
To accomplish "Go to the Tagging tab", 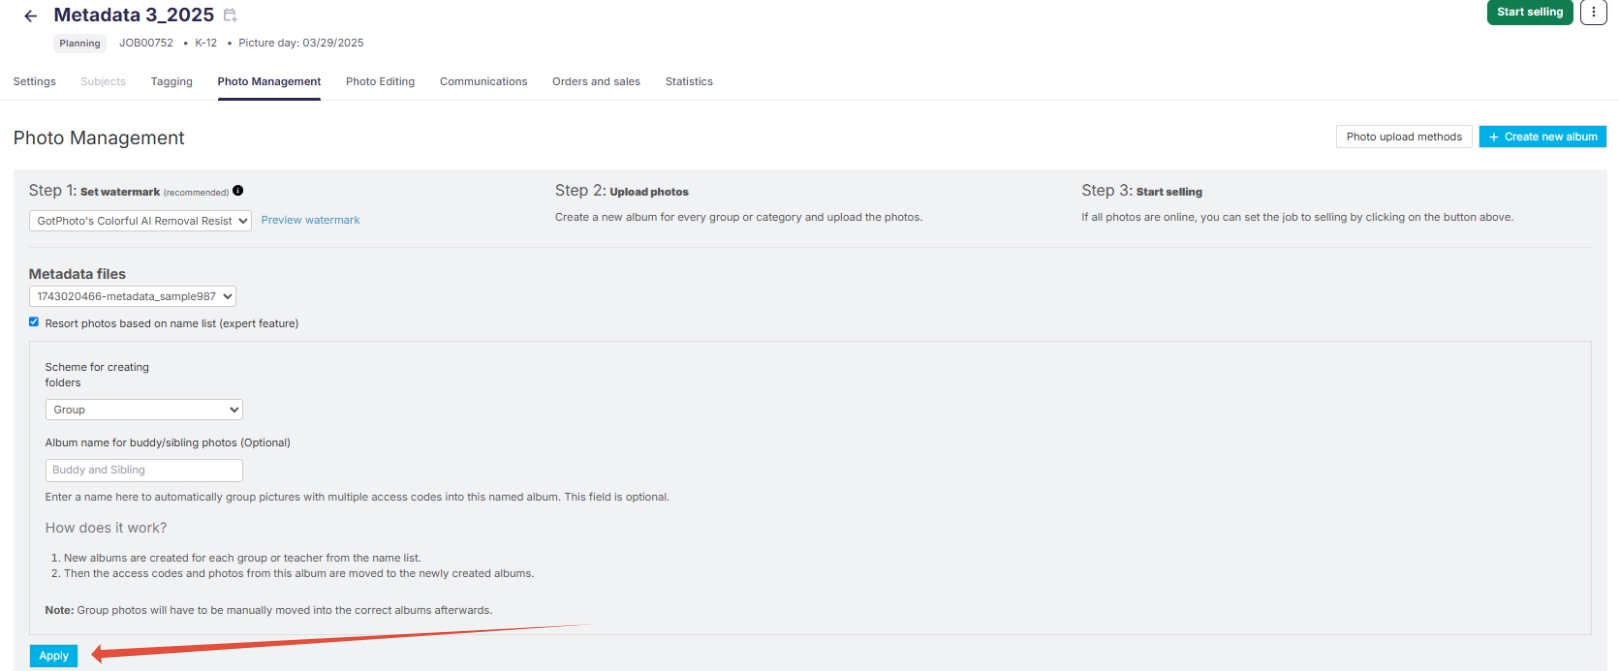I will tap(171, 82).
